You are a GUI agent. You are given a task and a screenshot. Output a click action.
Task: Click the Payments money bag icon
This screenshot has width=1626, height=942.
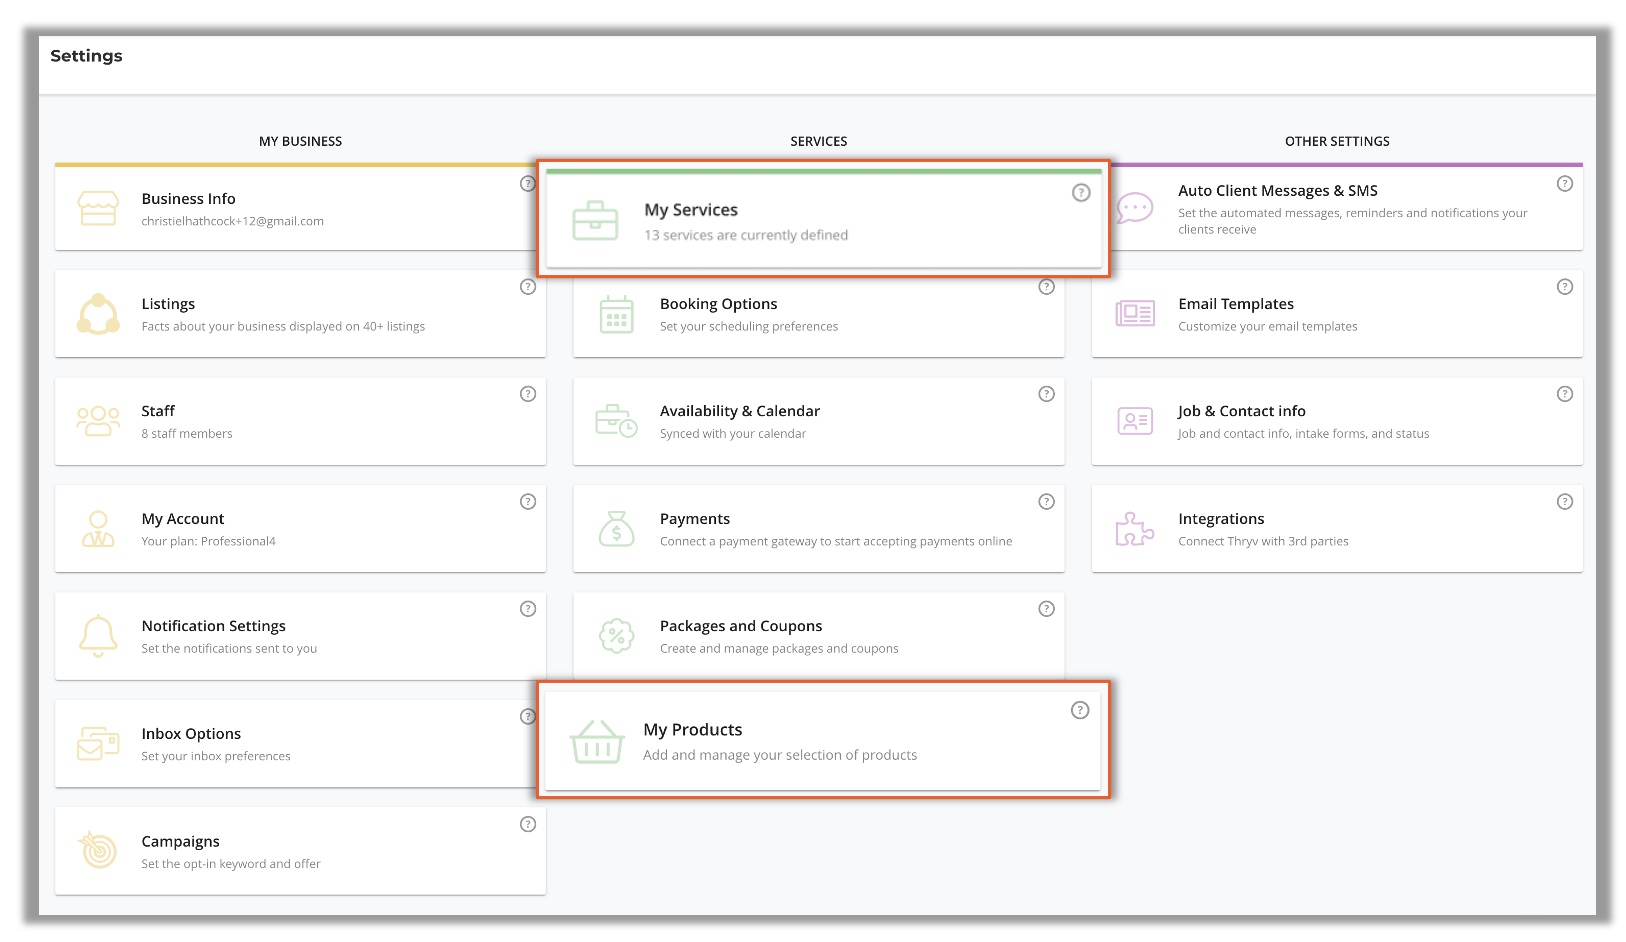click(x=616, y=529)
